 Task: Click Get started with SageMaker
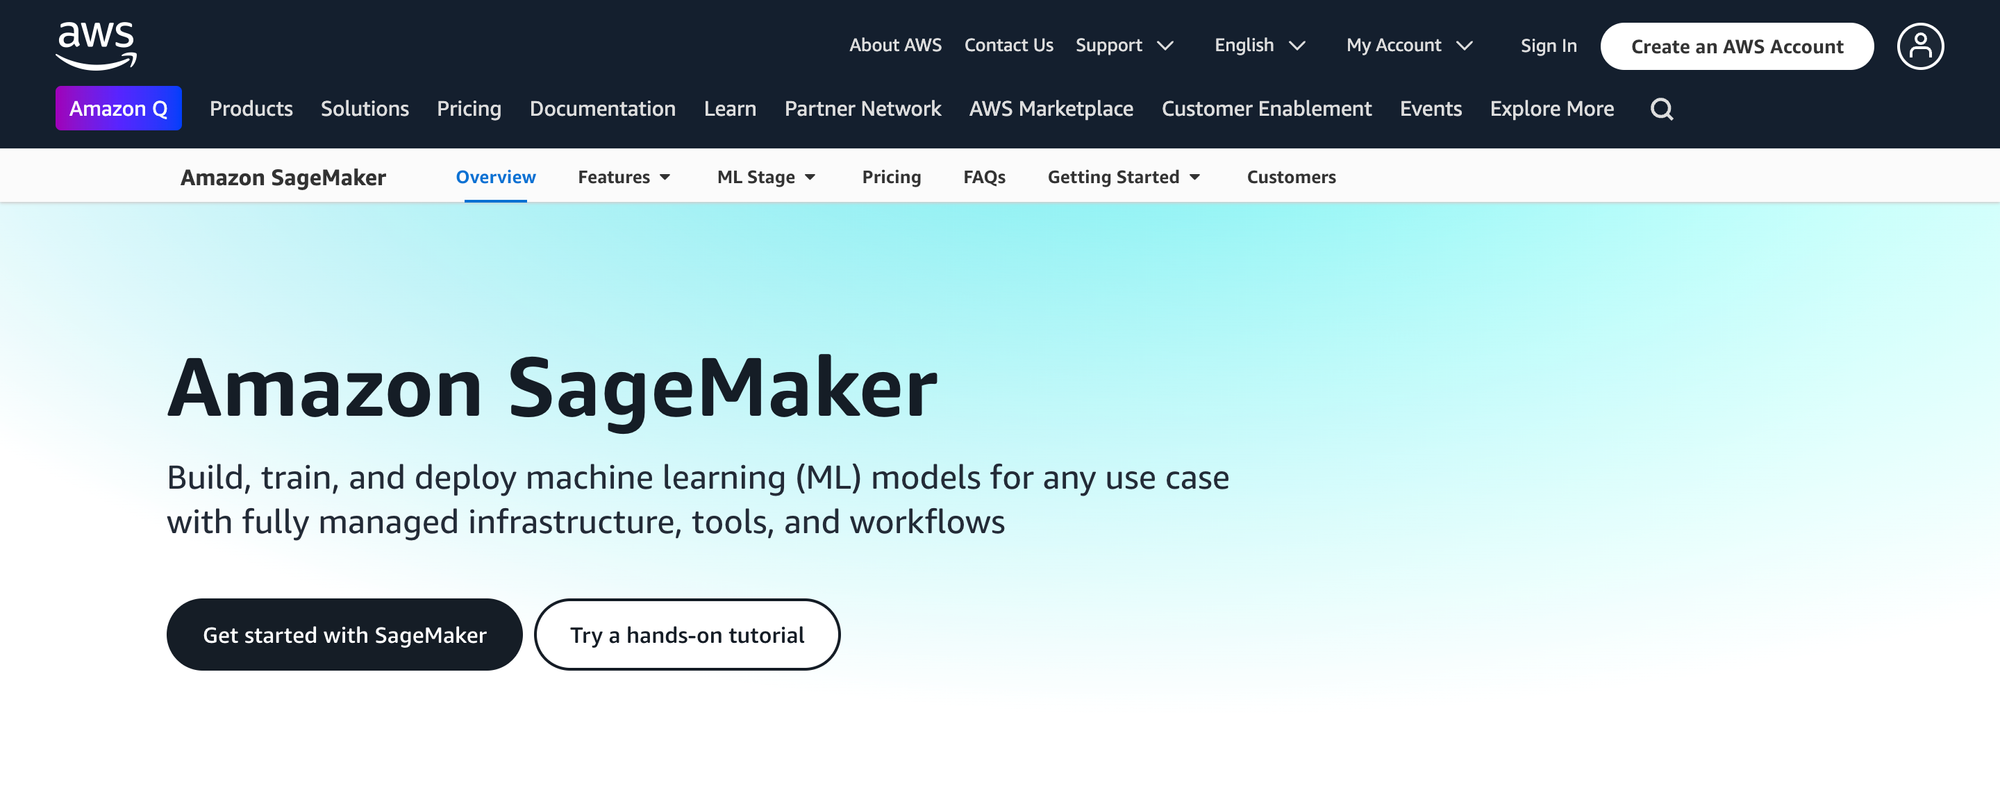pos(344,635)
